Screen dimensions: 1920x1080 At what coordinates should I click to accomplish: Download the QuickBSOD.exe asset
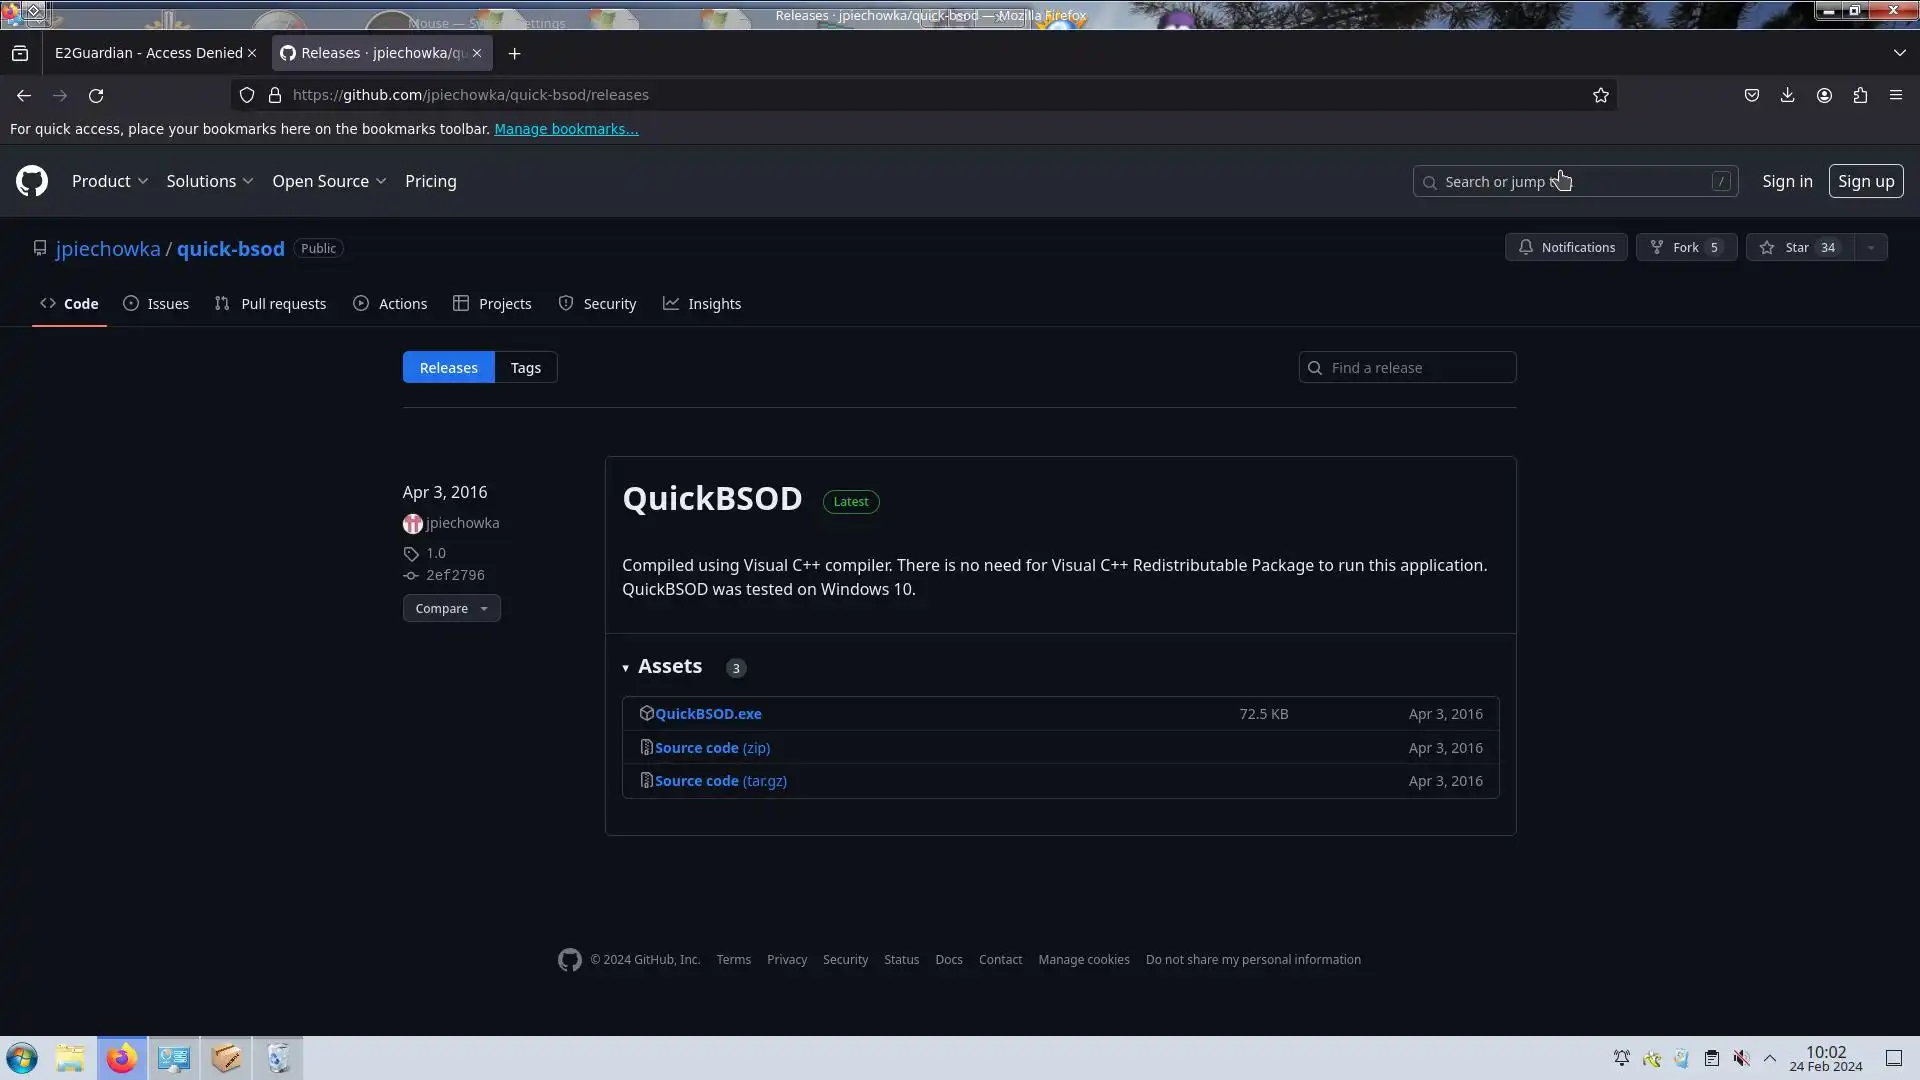click(708, 714)
